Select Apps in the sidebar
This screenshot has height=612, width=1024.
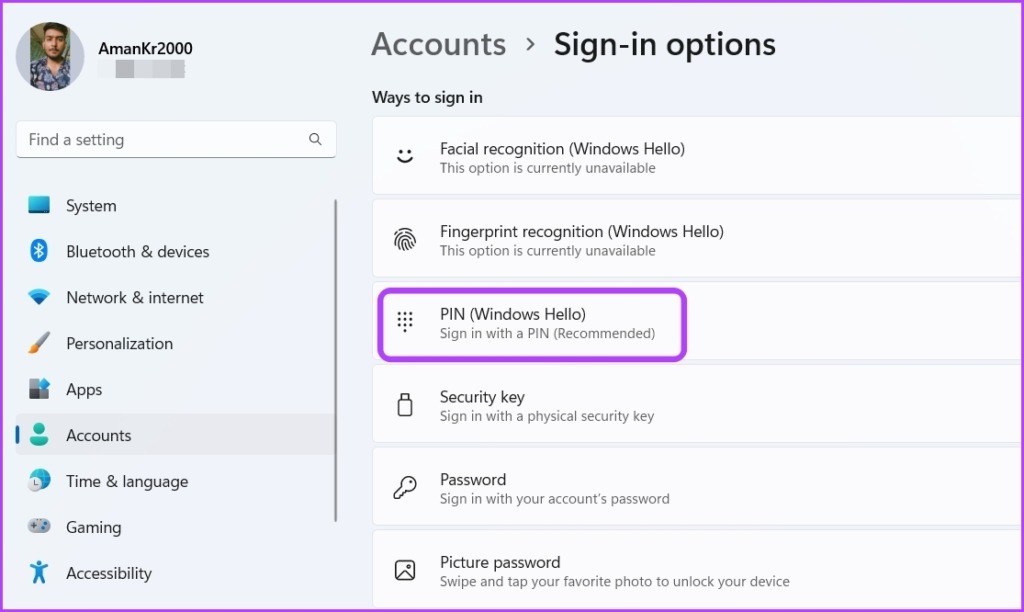84,389
